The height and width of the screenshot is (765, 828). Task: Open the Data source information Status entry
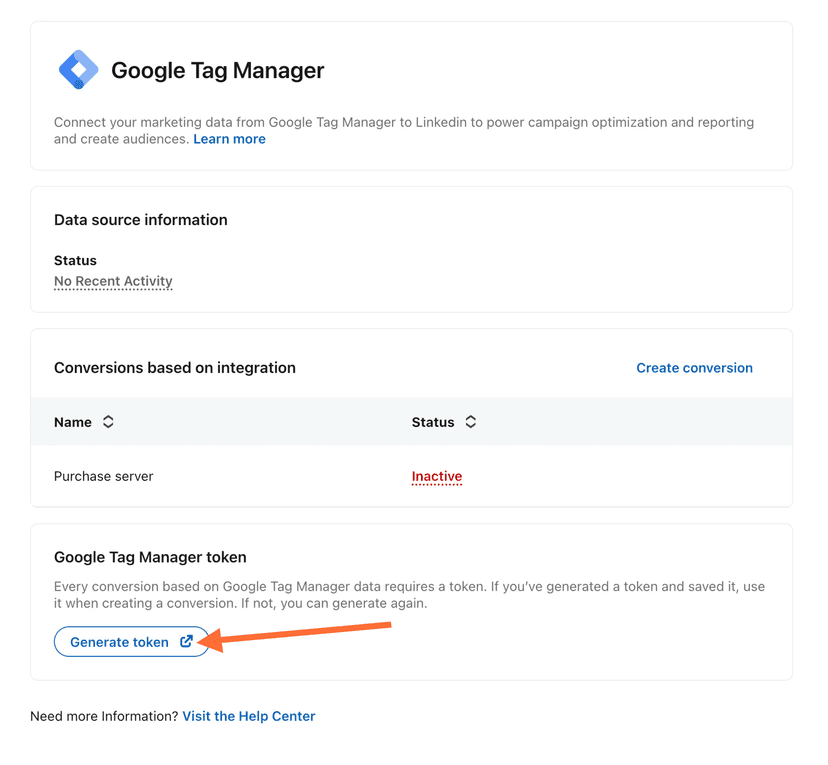point(113,281)
